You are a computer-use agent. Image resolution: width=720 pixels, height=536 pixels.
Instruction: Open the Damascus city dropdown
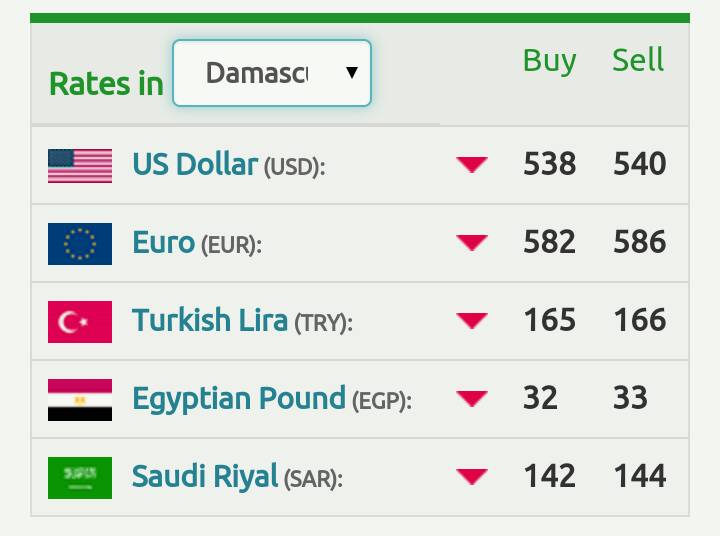(272, 73)
